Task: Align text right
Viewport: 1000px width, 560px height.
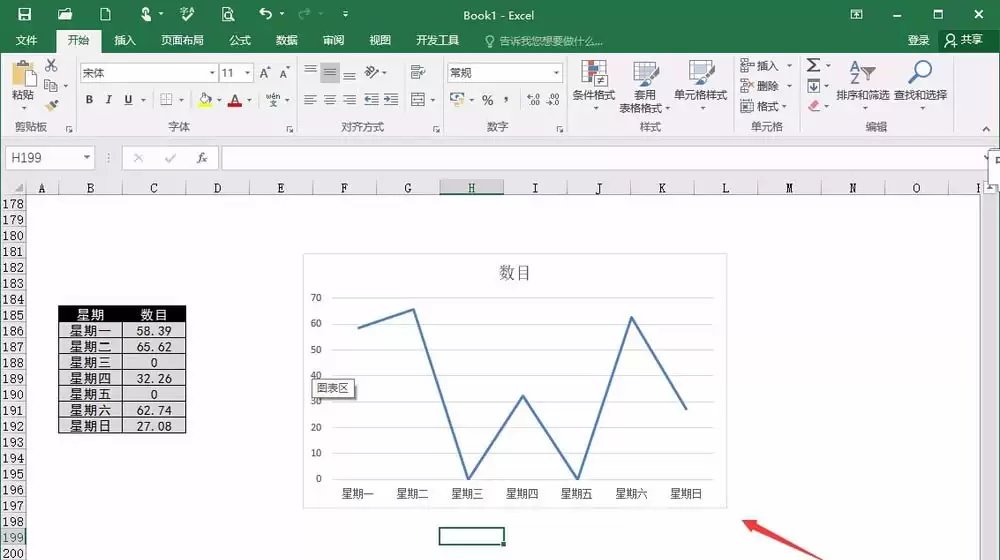Action: coord(349,99)
